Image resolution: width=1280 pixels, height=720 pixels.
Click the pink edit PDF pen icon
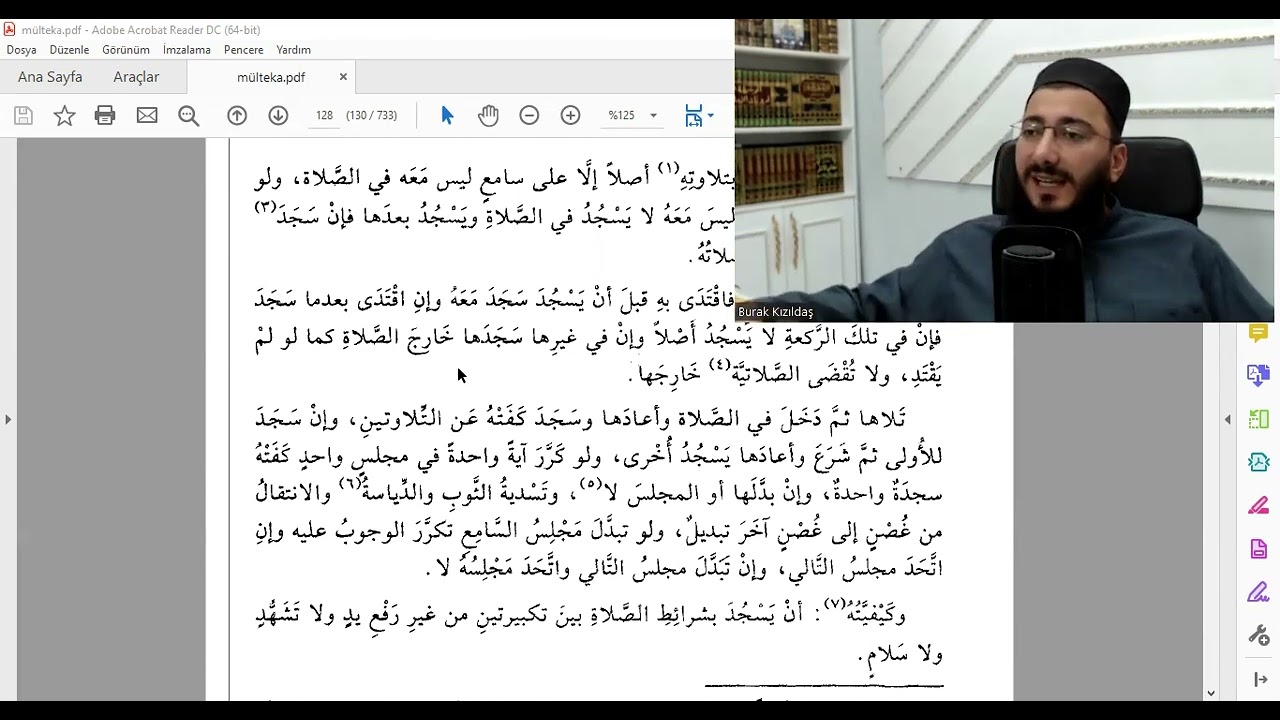coord(1259,506)
